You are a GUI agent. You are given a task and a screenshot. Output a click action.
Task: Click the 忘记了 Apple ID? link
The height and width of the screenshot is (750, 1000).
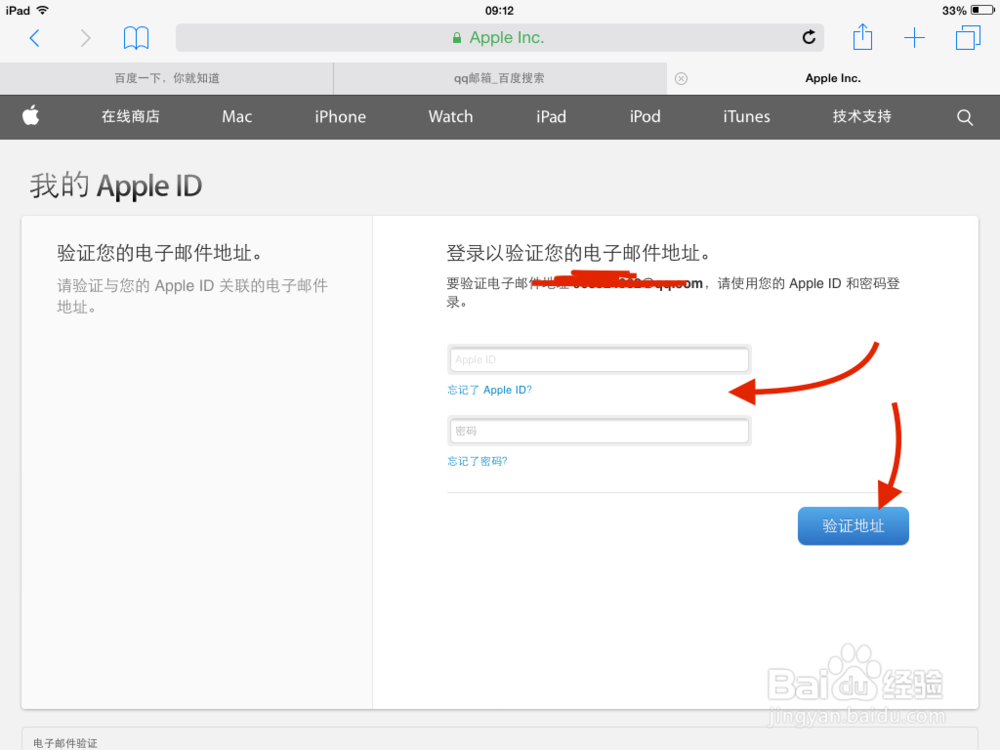489,390
